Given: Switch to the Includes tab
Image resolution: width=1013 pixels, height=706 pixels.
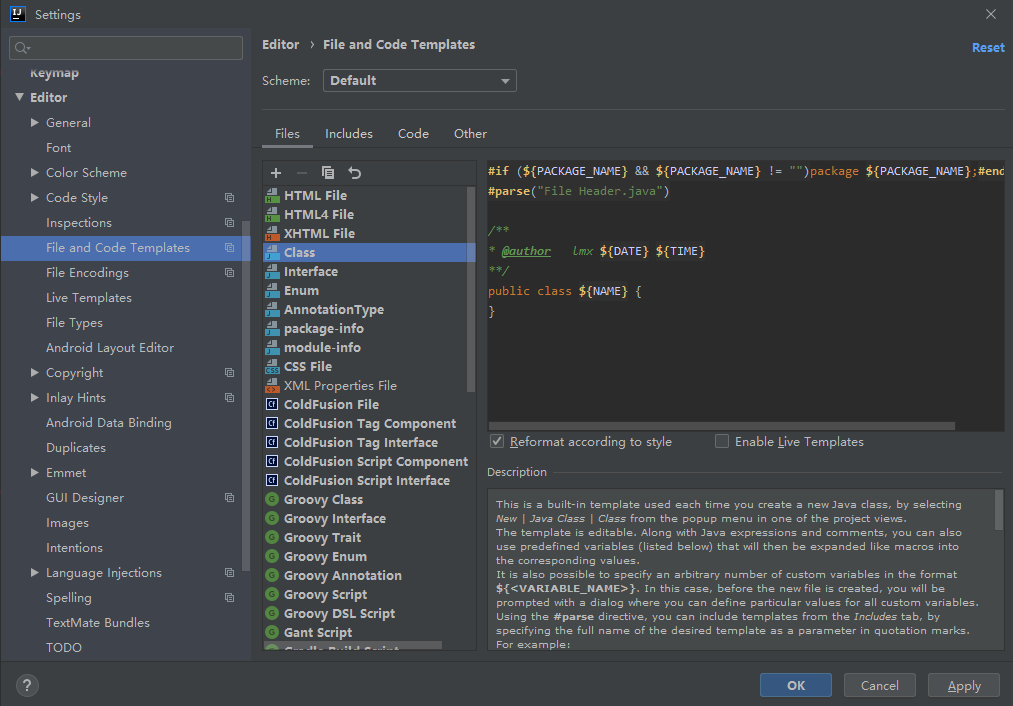Looking at the screenshot, I should (x=349, y=134).
